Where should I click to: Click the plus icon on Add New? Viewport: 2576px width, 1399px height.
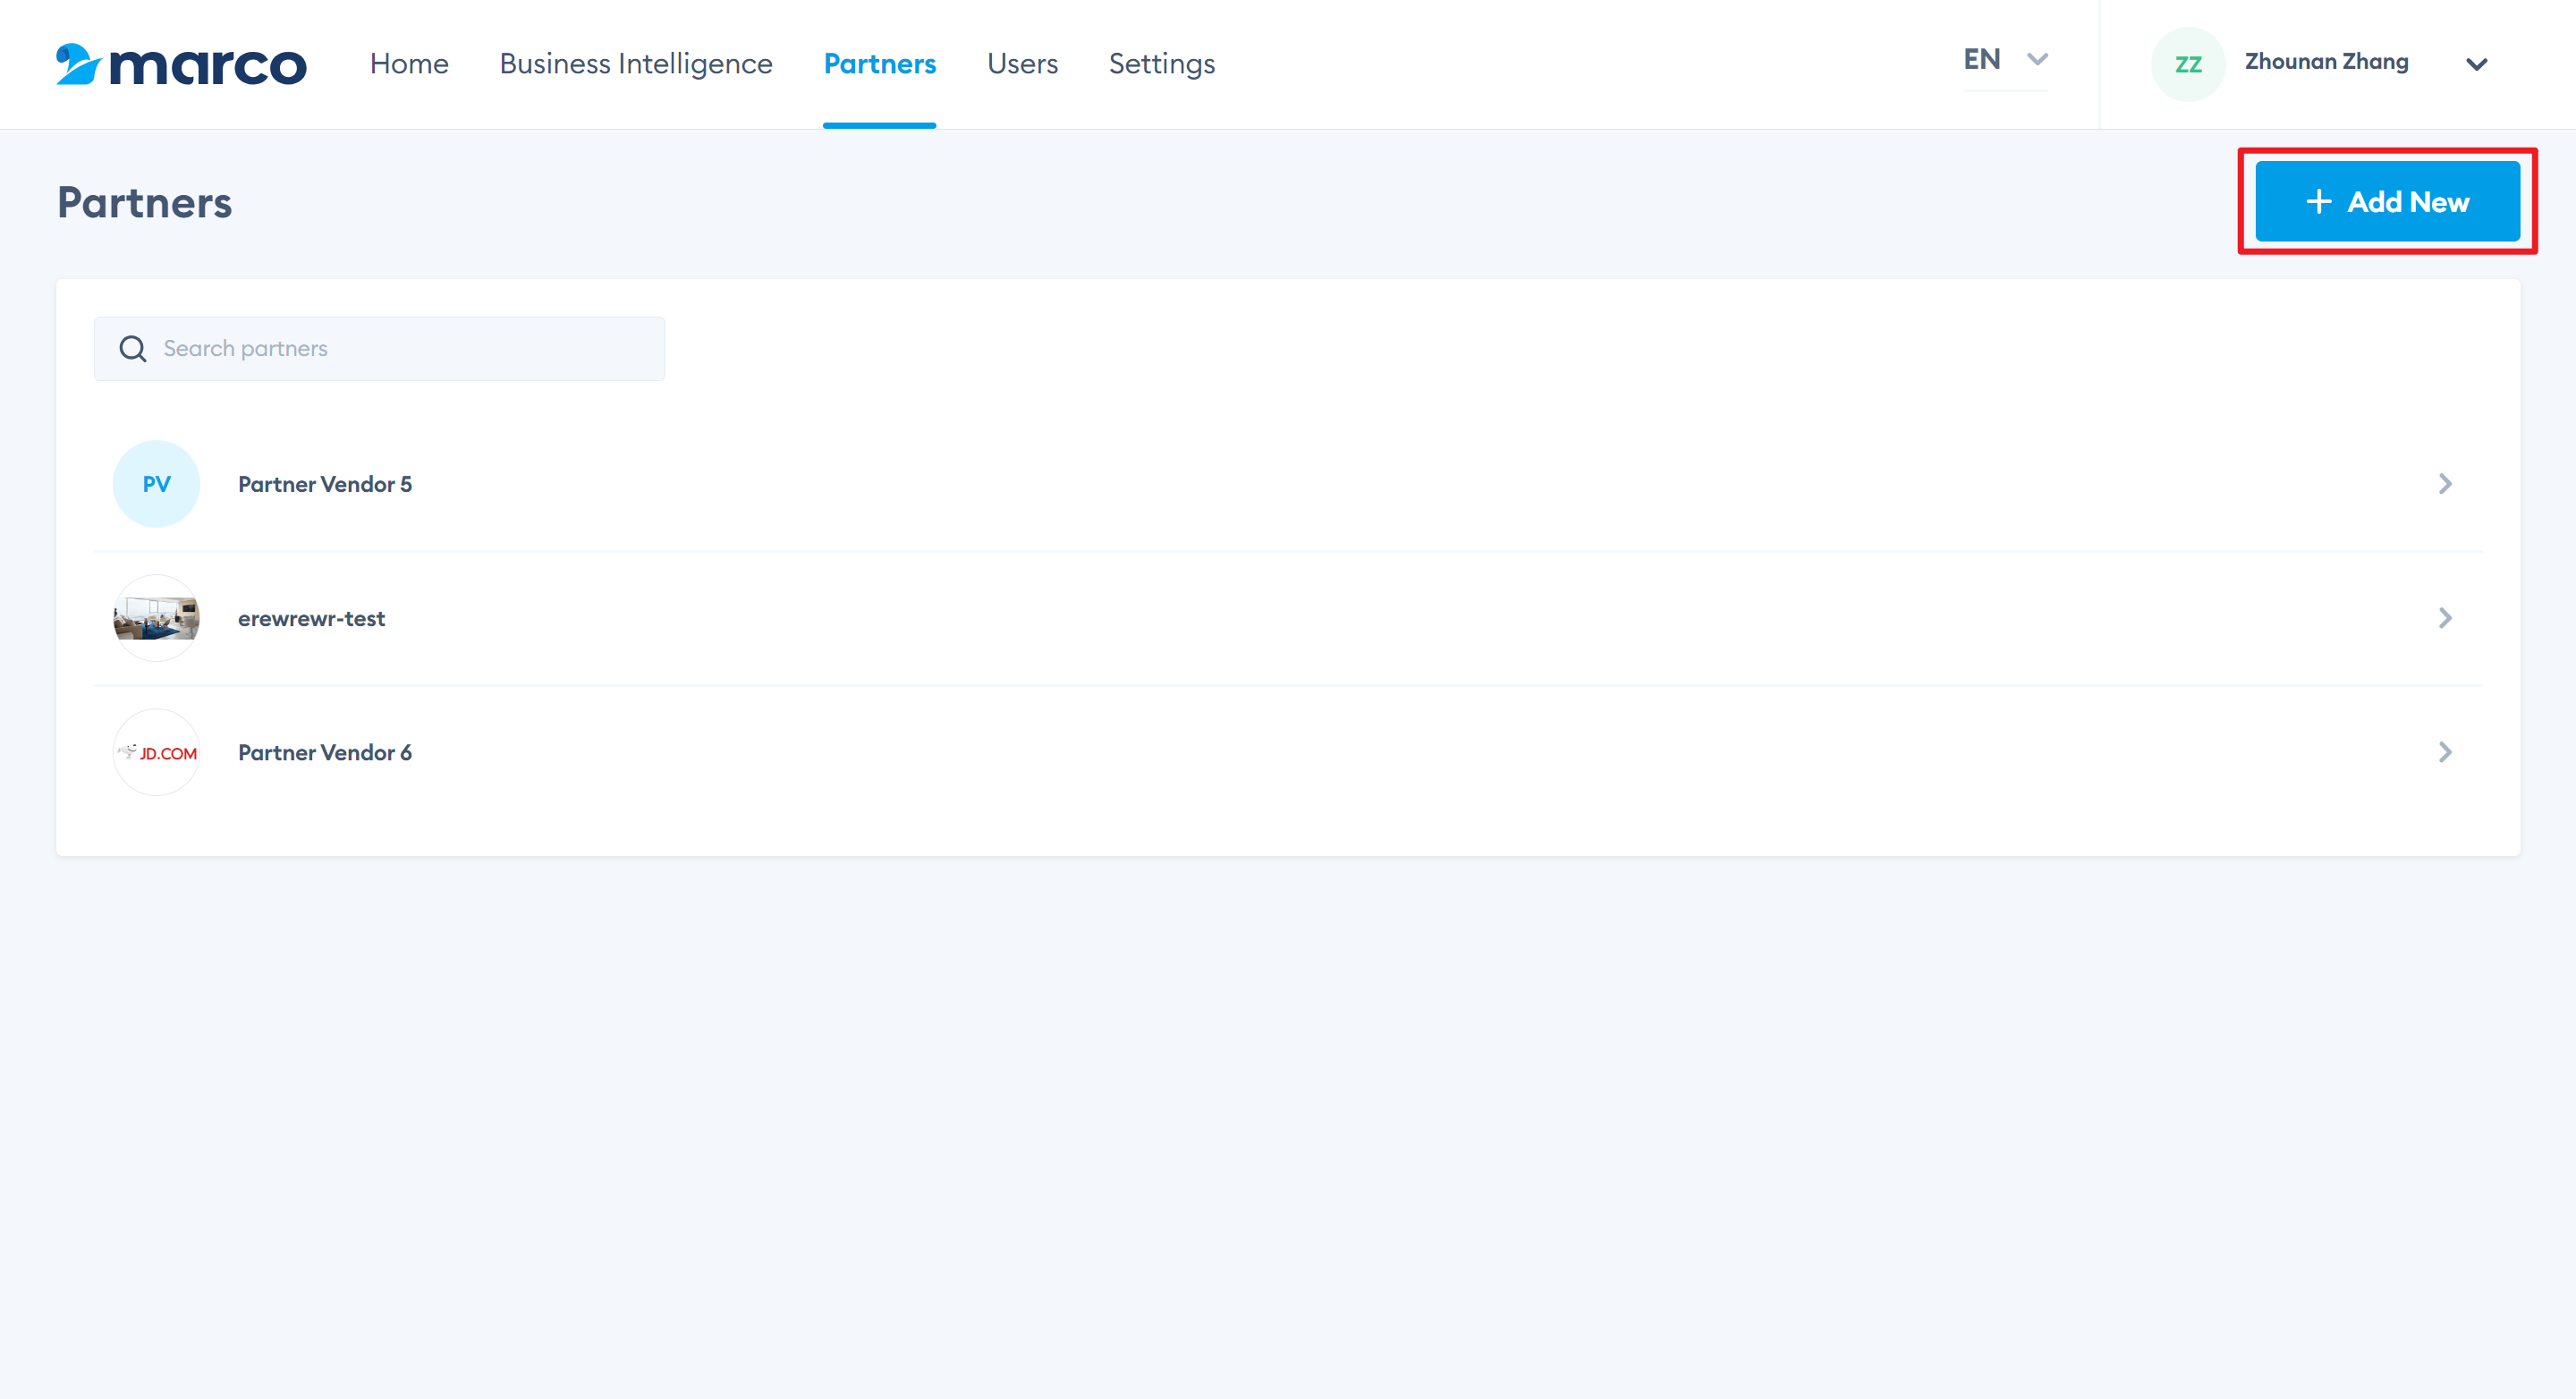pyautogui.click(x=2318, y=202)
